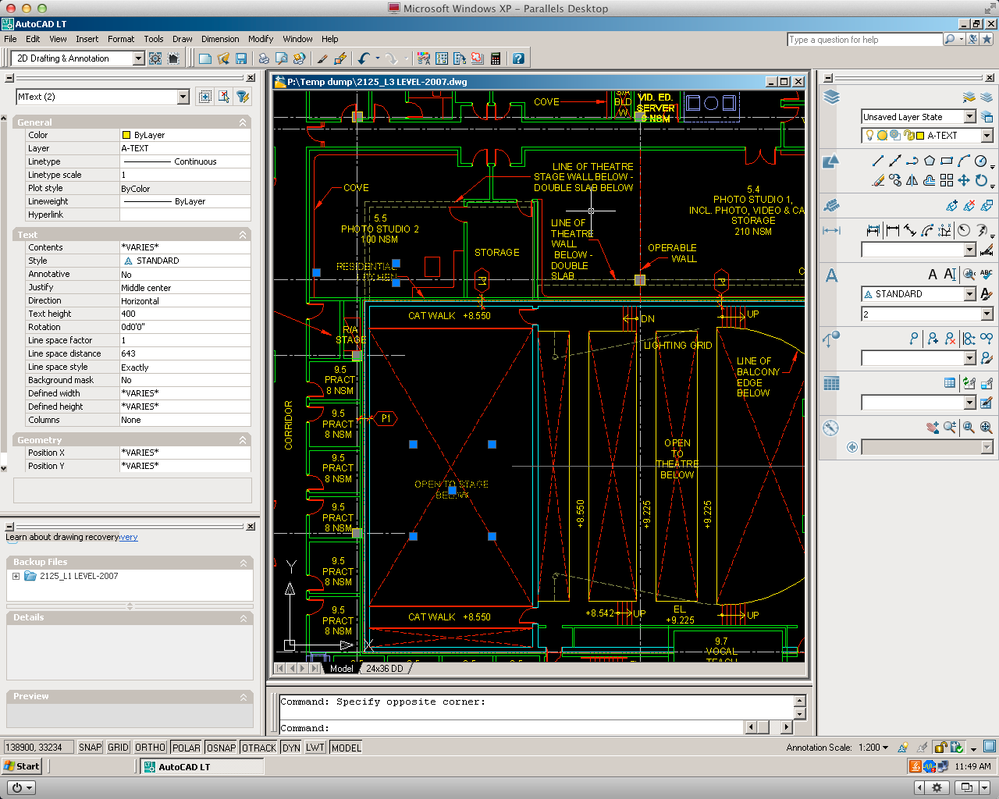
Task: Click the command line input area
Action: [512, 728]
